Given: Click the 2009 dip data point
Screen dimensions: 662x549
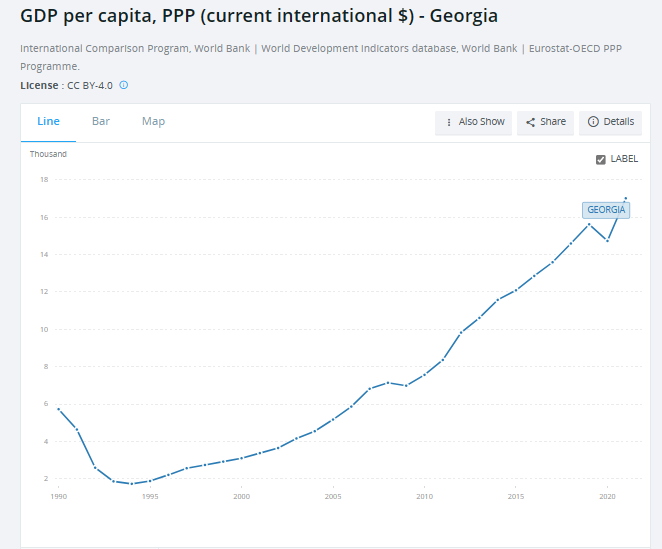Looking at the screenshot, I should (x=406, y=386).
